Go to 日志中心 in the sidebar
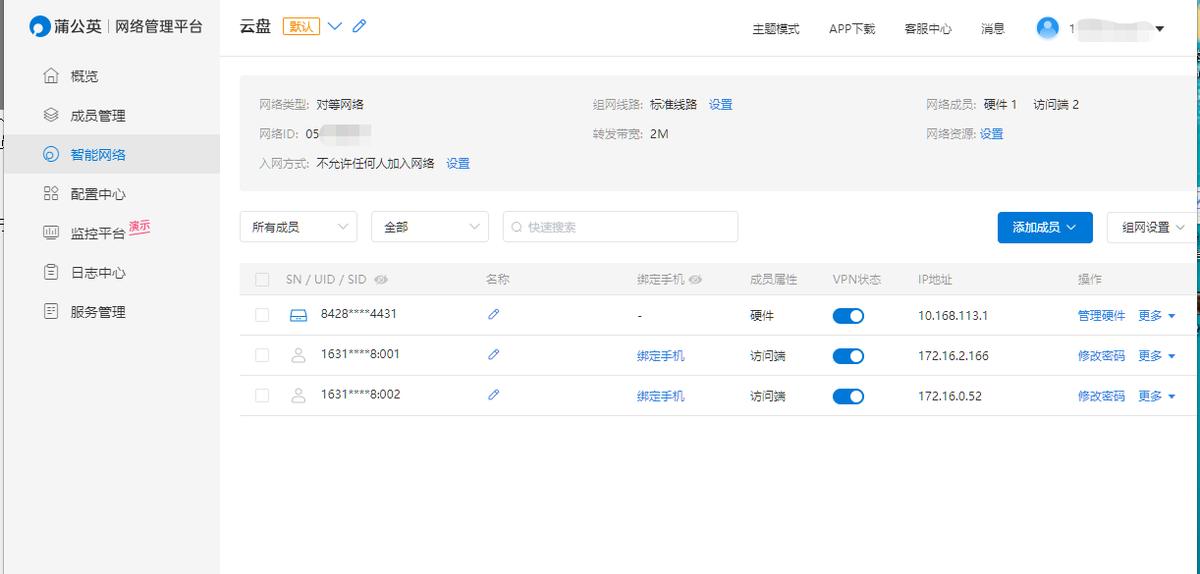The height and width of the screenshot is (574, 1200). tap(97, 273)
